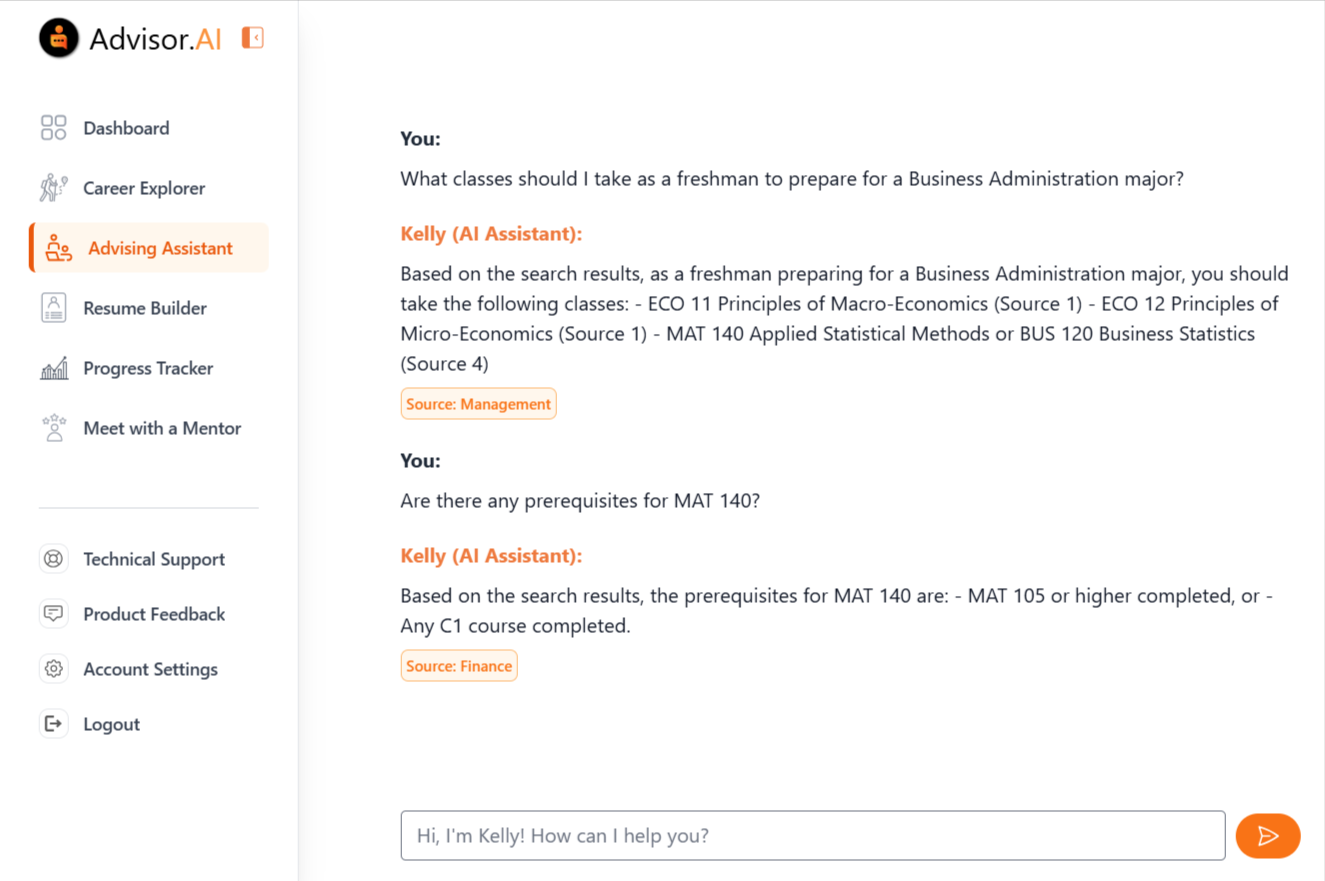Click the Kelly chat input field
Screen dimensions: 1325x881
[x=812, y=835]
